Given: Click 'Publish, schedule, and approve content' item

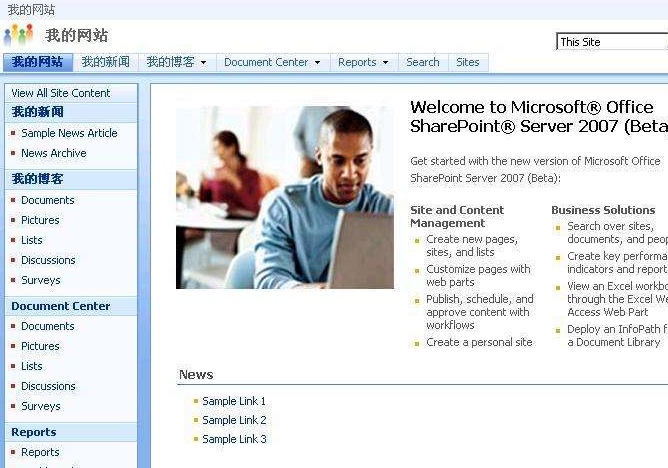Looking at the screenshot, I should [x=480, y=312].
